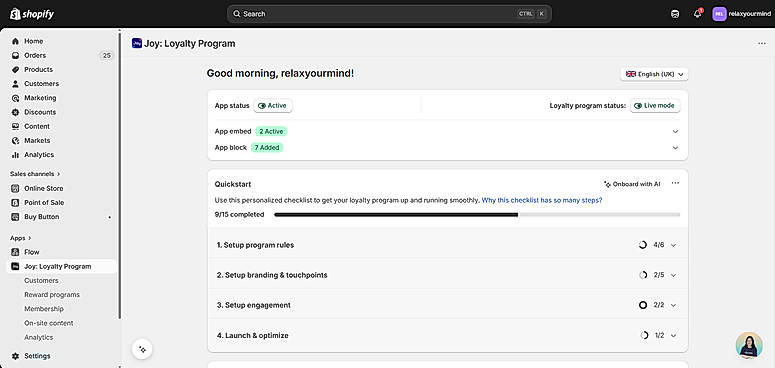Click the Markets globe icon
Image resolution: width=775 pixels, height=368 pixels.
coord(15,141)
